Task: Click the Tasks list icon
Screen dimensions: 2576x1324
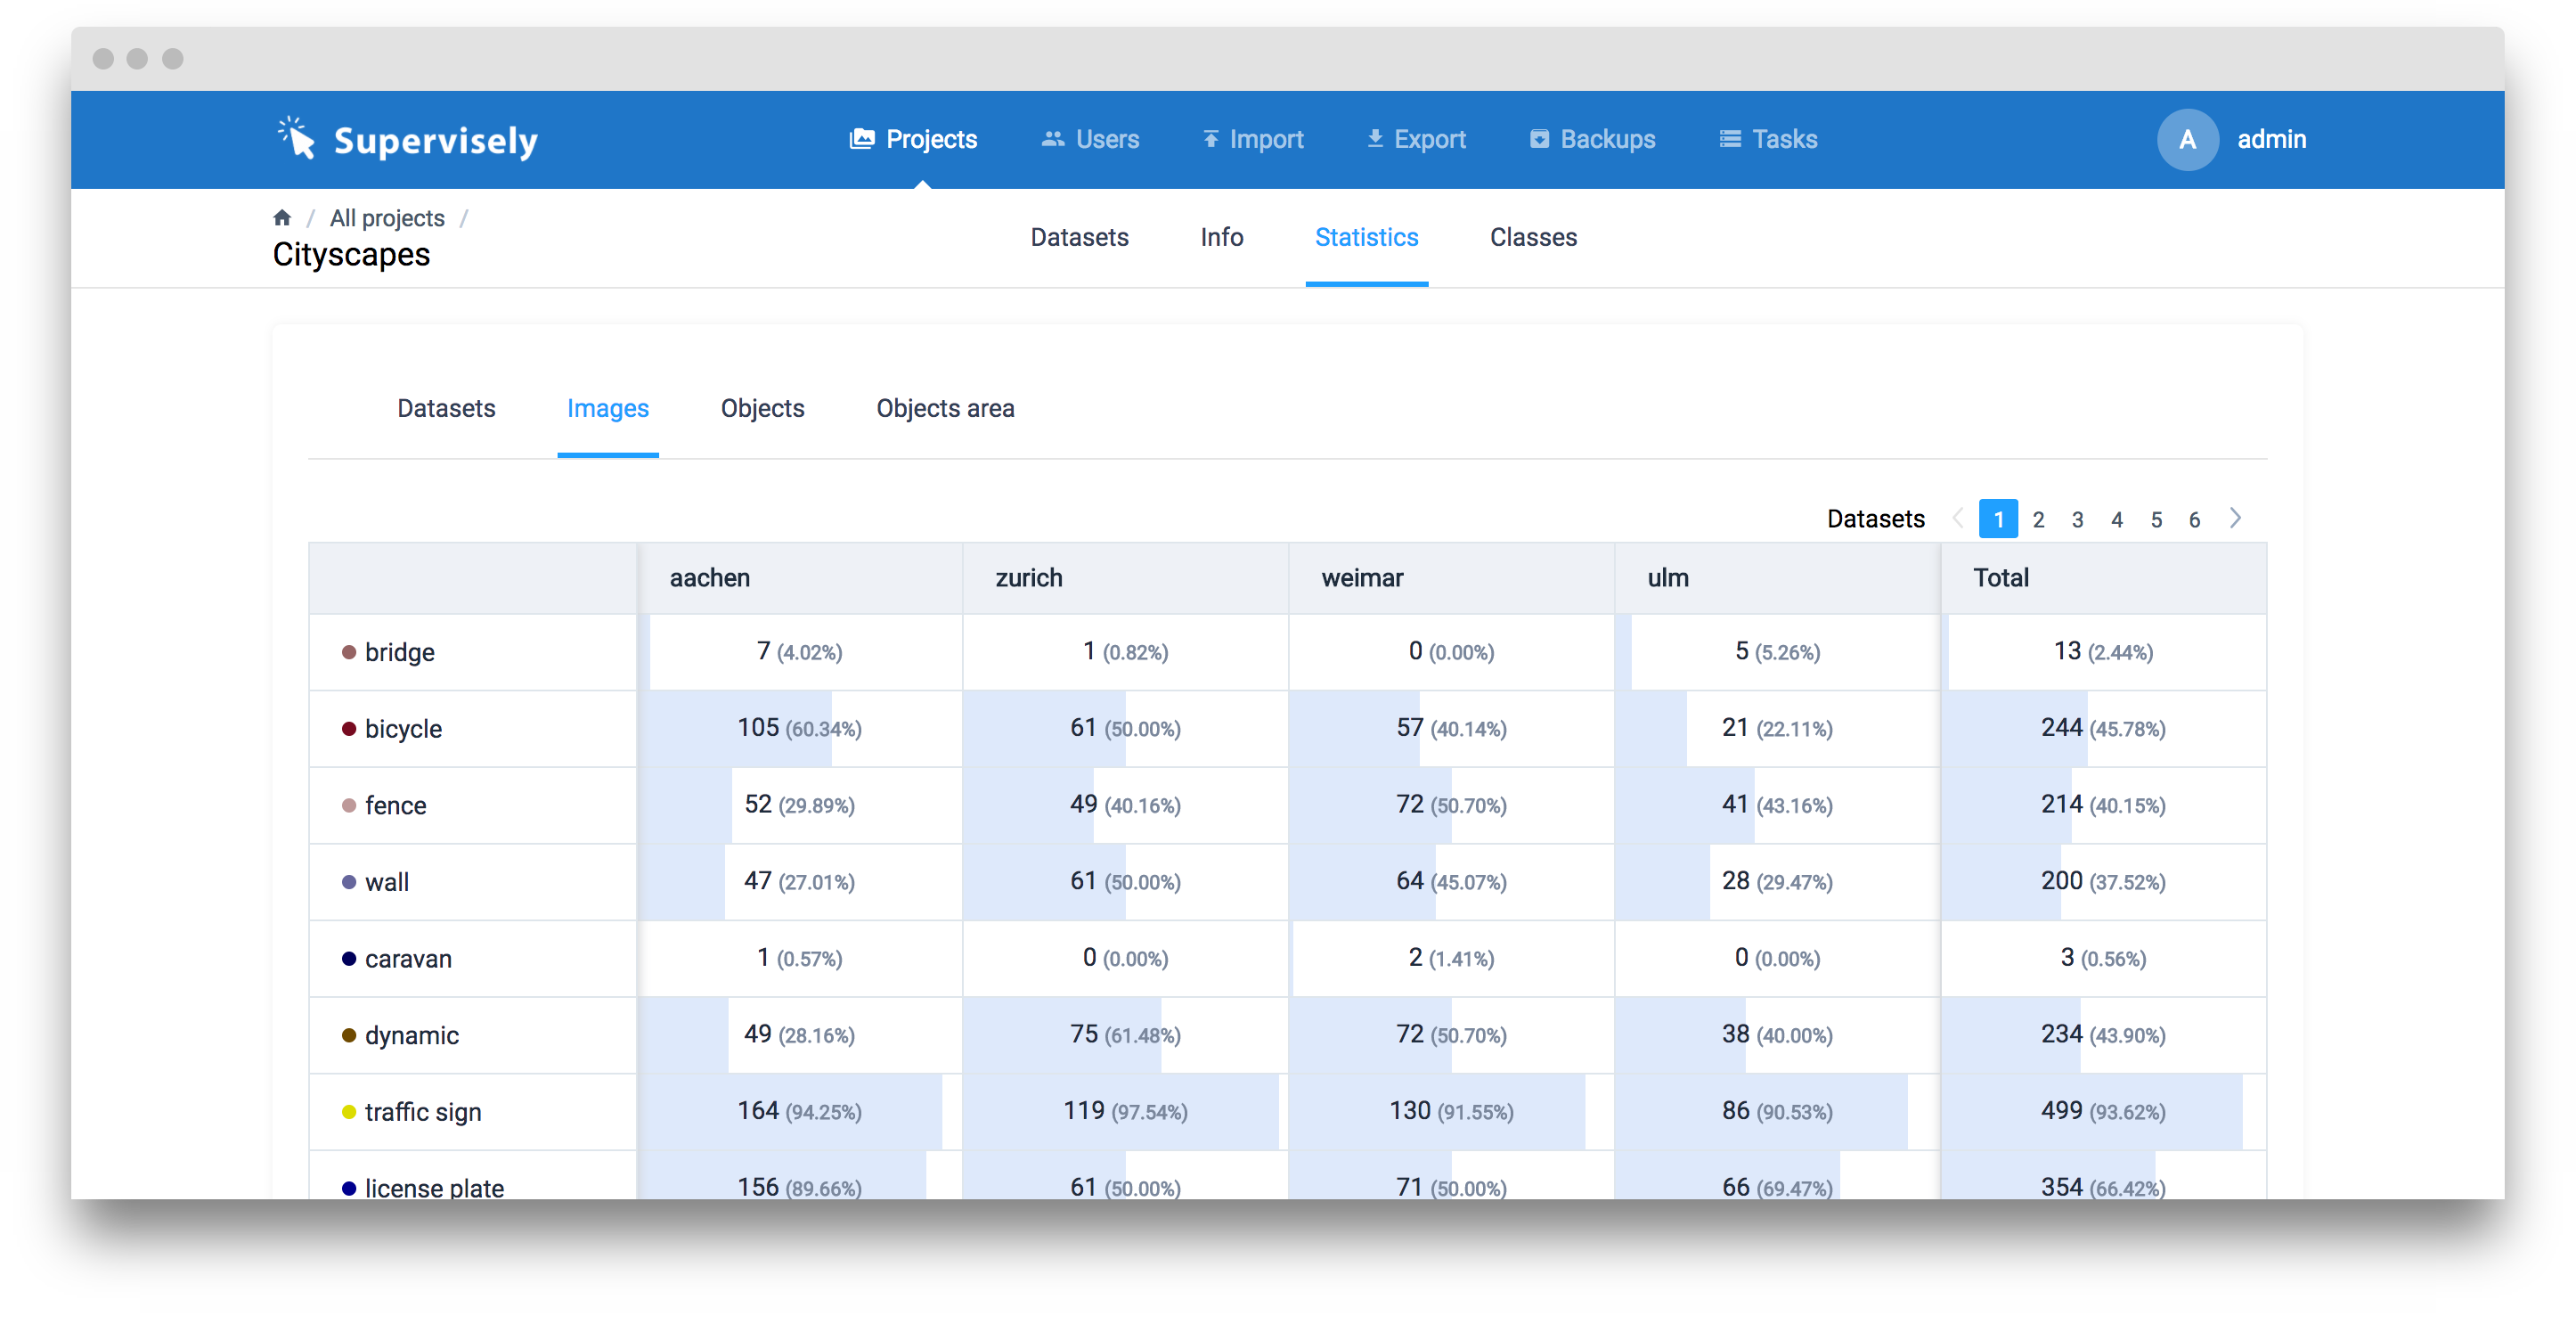Action: click(x=1729, y=139)
